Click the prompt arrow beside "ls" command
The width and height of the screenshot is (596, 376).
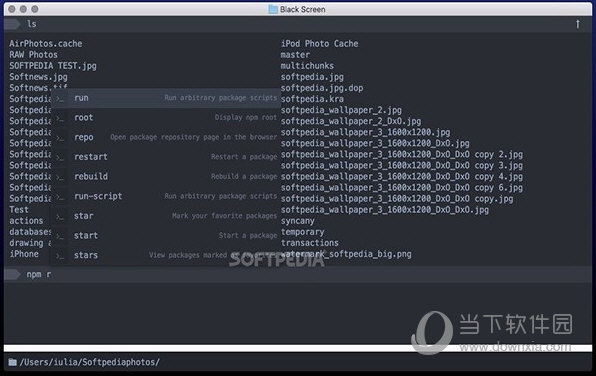11,24
